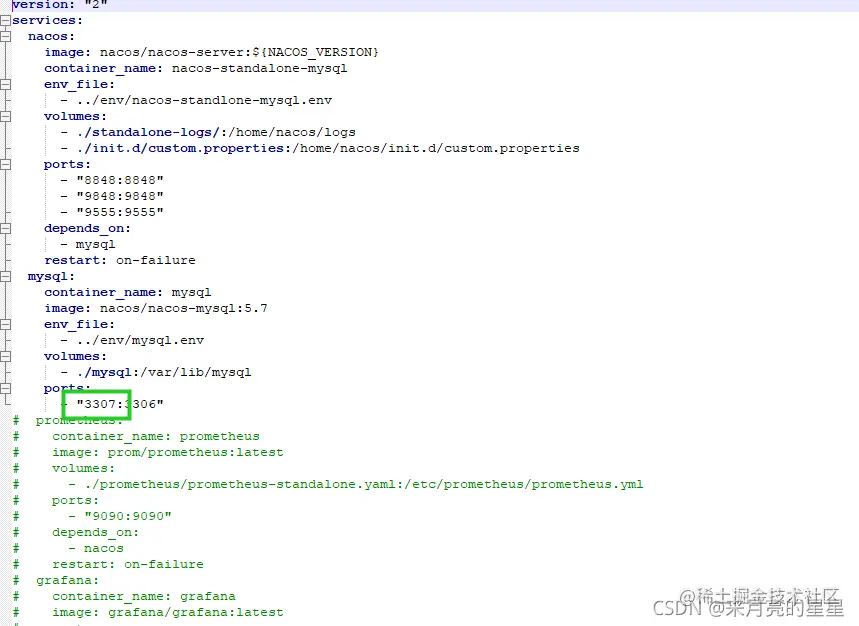Click commented 'container_name: grafana' line
The height and width of the screenshot is (626, 859).
click(144, 596)
